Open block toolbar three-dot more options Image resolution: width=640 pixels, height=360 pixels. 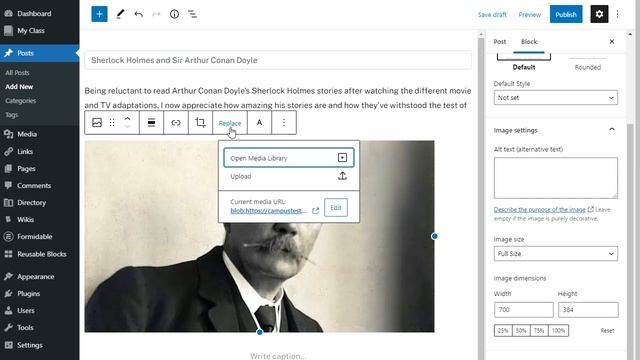pyautogui.click(x=284, y=122)
